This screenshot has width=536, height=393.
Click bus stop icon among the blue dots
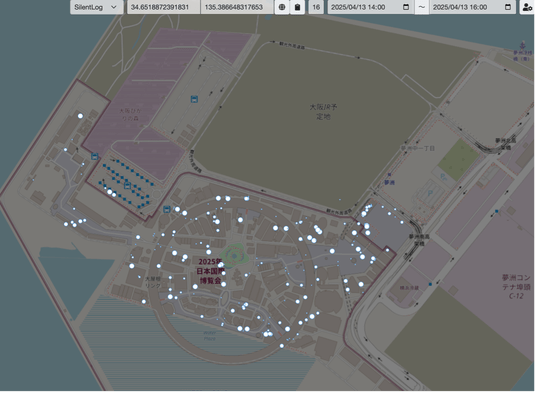pyautogui.click(x=127, y=186)
